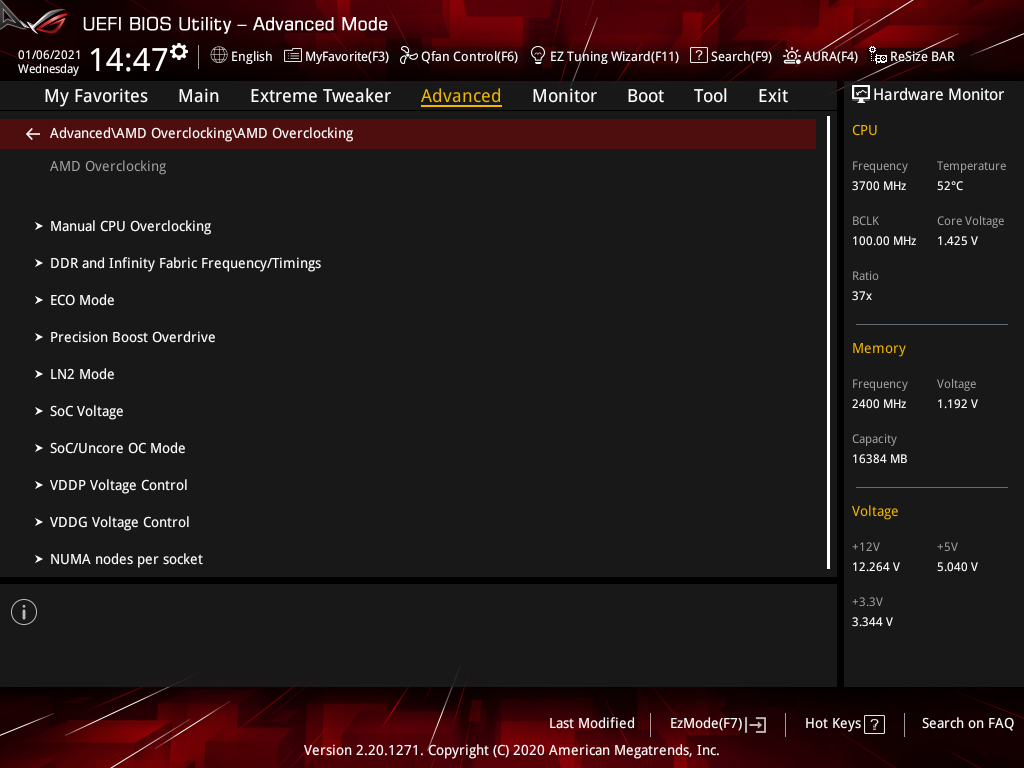This screenshot has height=768, width=1024.
Task: Open Hot Keys help icon
Action: tap(874, 724)
